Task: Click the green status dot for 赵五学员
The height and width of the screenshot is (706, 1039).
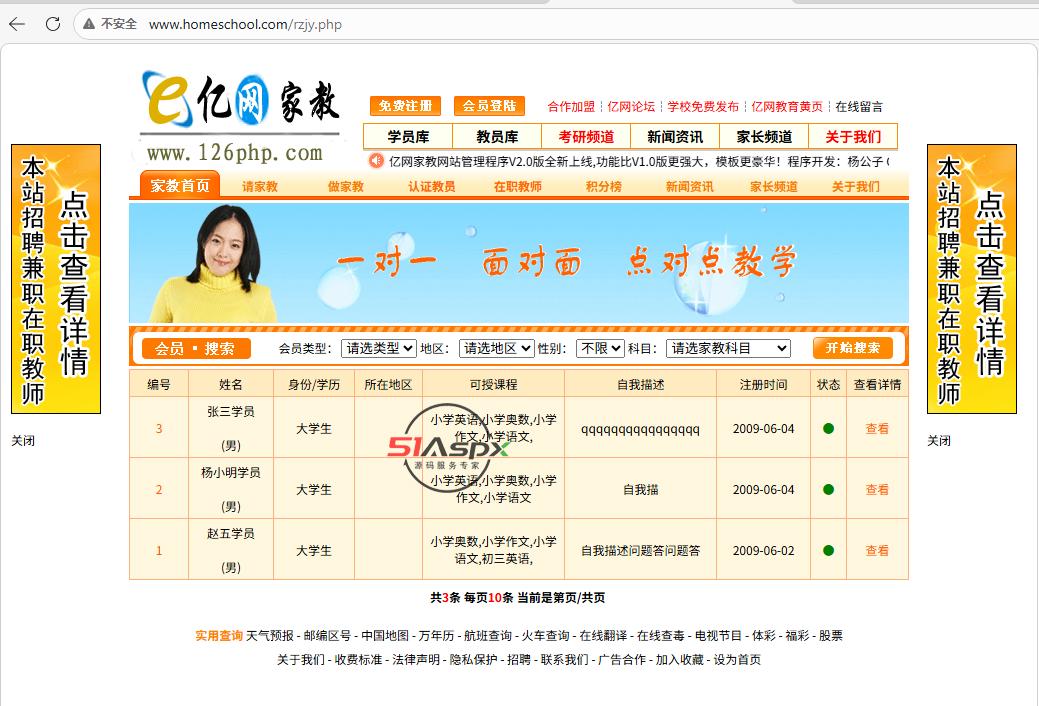Action: tap(828, 551)
